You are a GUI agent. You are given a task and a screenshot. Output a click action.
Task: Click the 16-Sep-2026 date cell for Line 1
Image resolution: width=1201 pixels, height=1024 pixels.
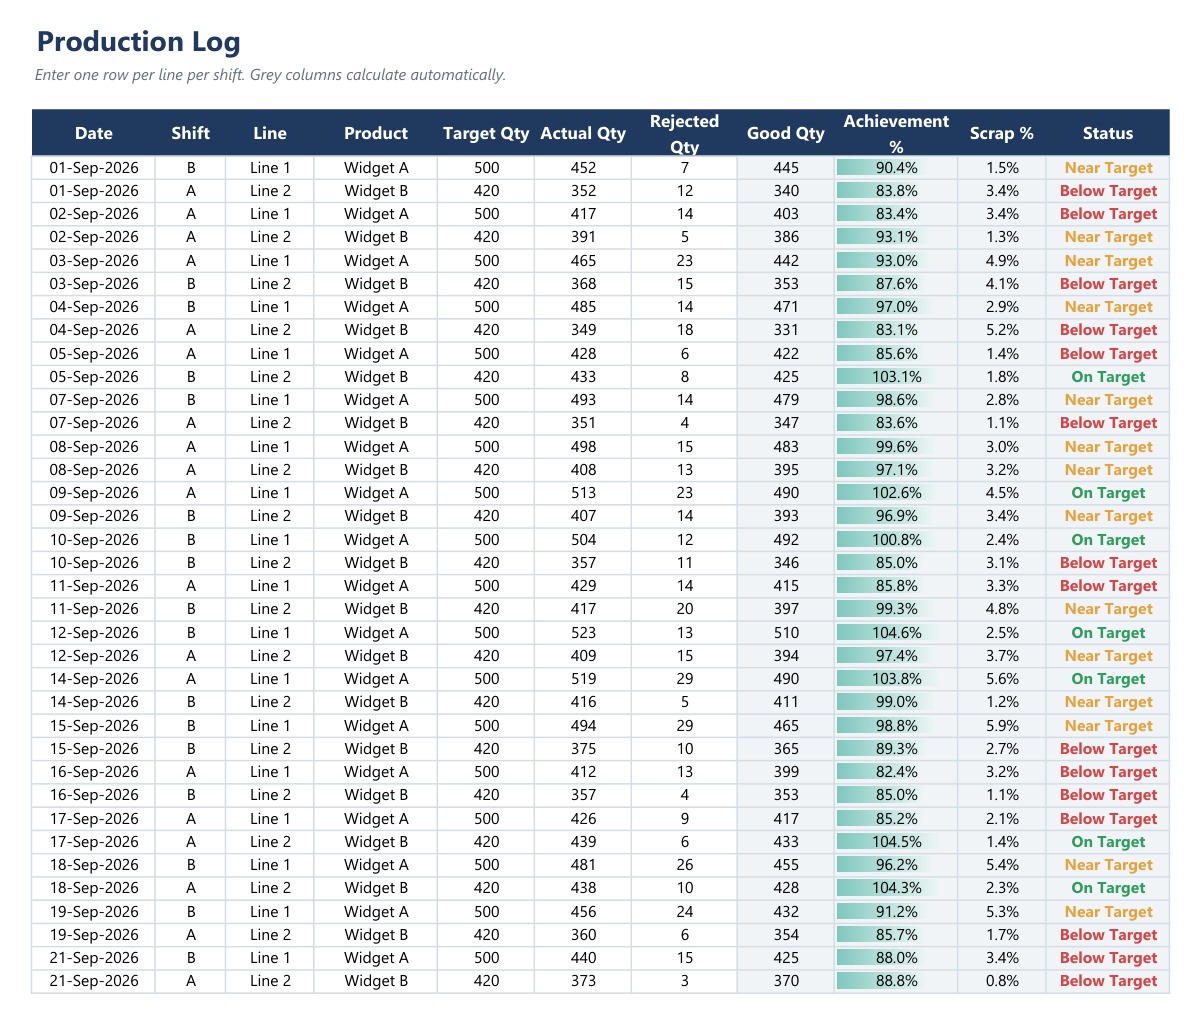click(x=94, y=772)
